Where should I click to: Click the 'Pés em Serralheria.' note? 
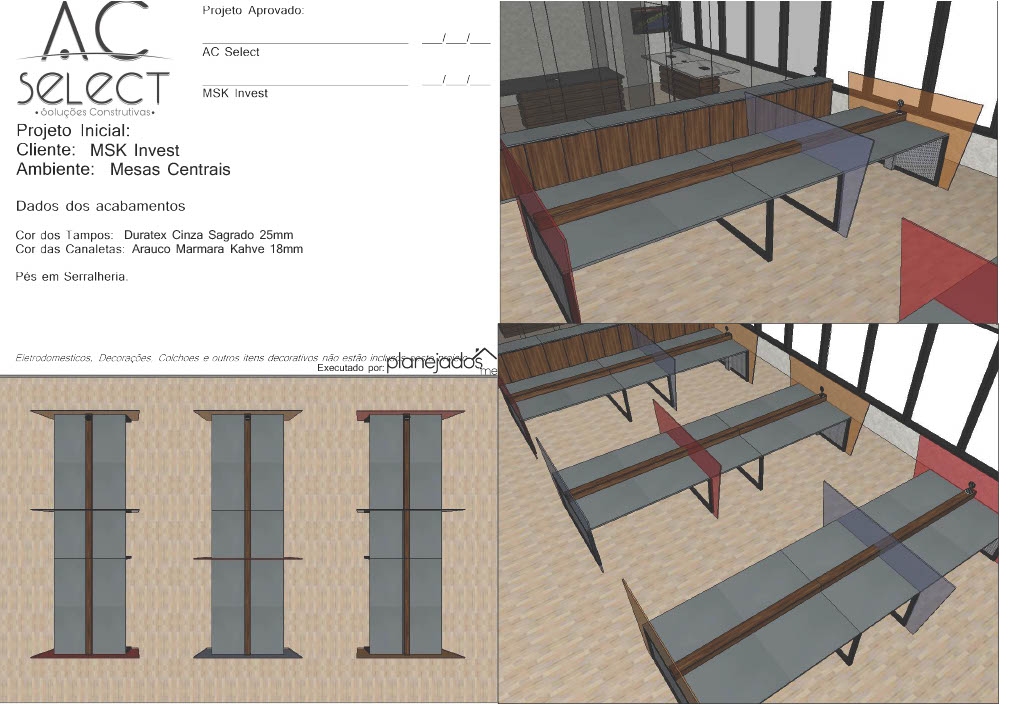[72, 276]
